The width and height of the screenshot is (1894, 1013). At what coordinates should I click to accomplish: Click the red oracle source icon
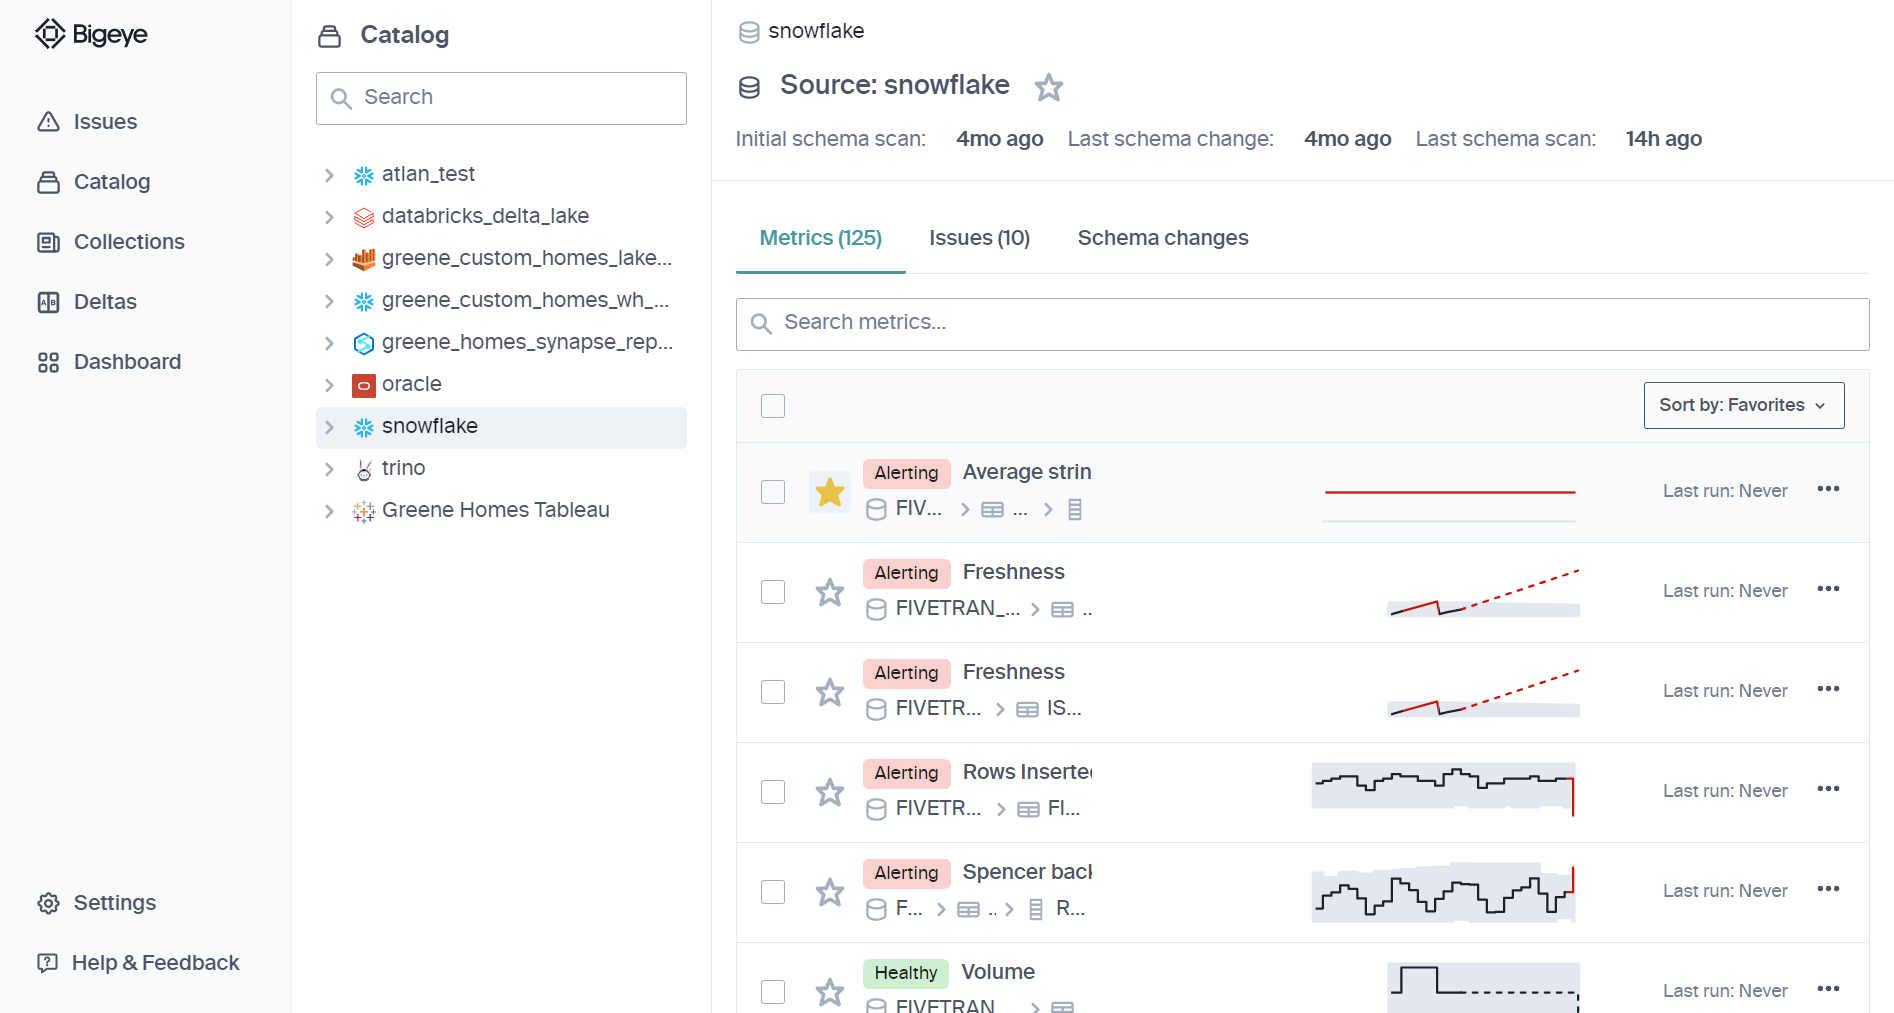(x=364, y=385)
